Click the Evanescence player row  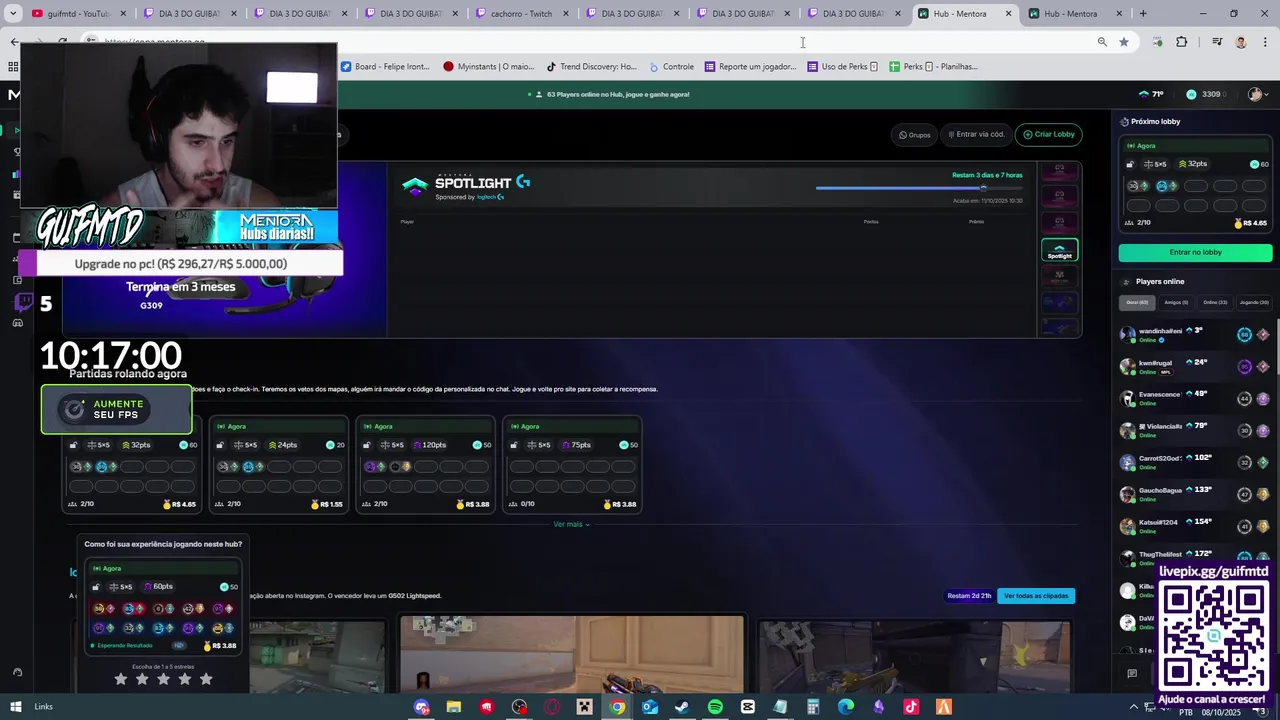coord(1195,398)
